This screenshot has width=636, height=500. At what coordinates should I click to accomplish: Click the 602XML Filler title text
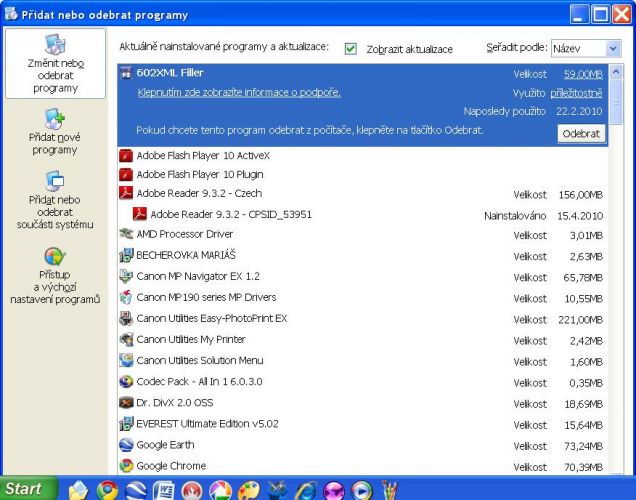pyautogui.click(x=170, y=73)
